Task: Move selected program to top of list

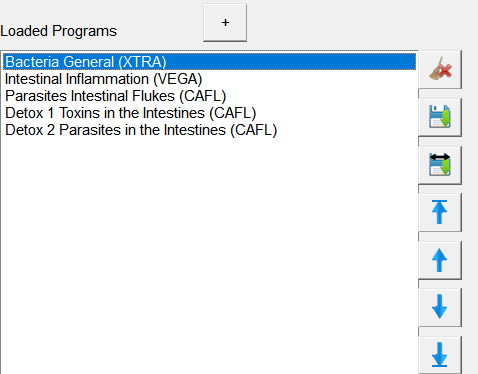Action: (x=440, y=212)
